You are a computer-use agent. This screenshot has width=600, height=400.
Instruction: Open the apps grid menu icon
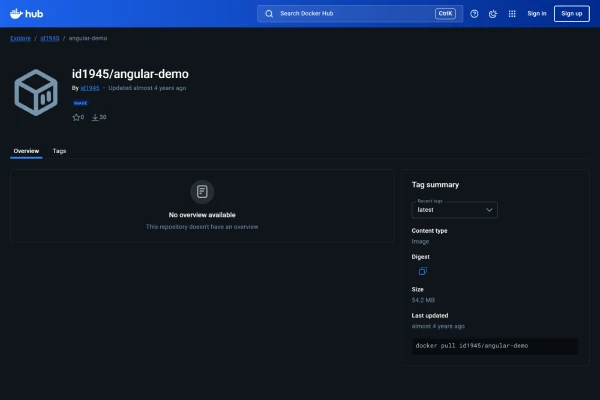tap(512, 14)
